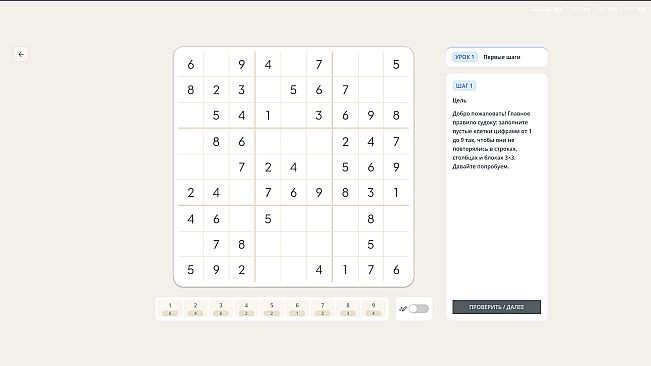Click the ПРОВЕРИТЬ / ДАЛЕЕ button
Viewport: 651px width, 366px height.
497,307
